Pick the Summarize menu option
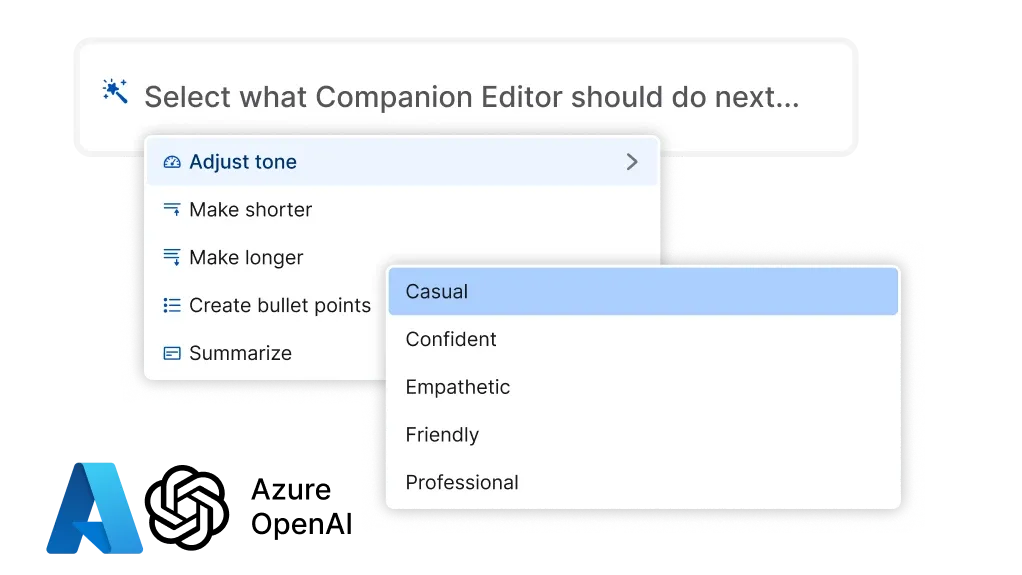This screenshot has height=575, width=1022. pos(241,354)
